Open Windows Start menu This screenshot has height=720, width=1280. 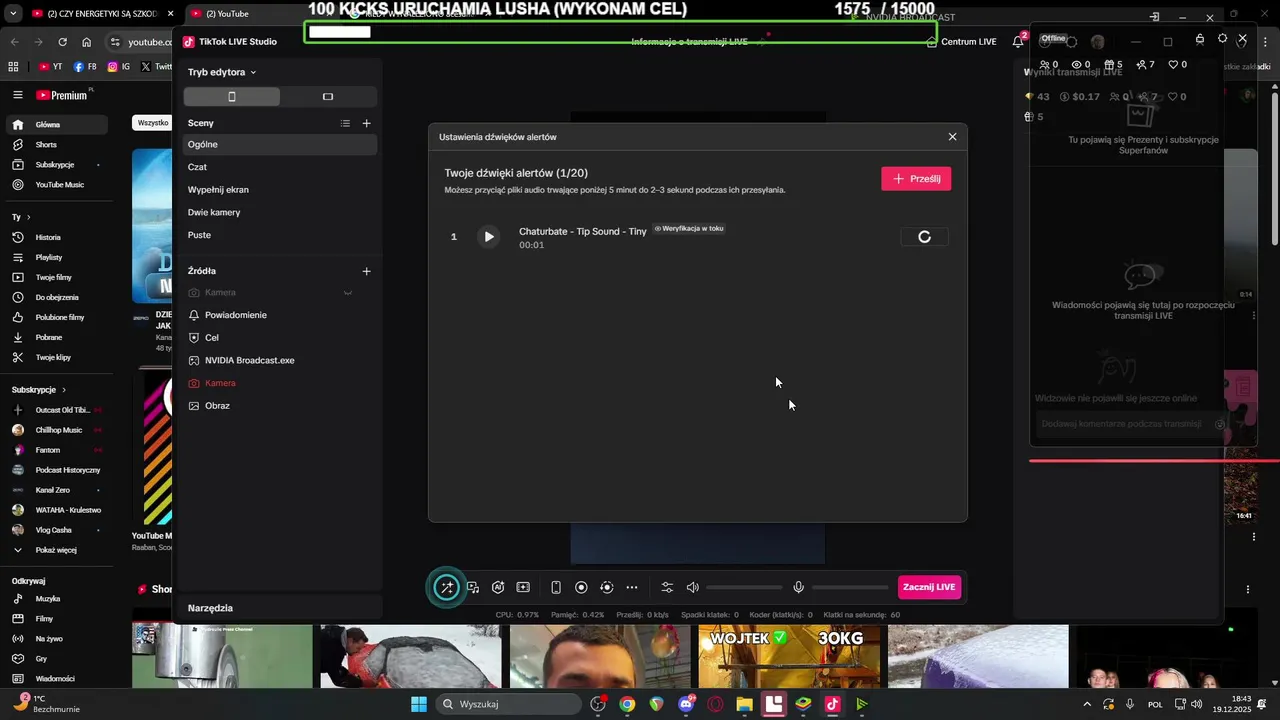click(x=419, y=704)
